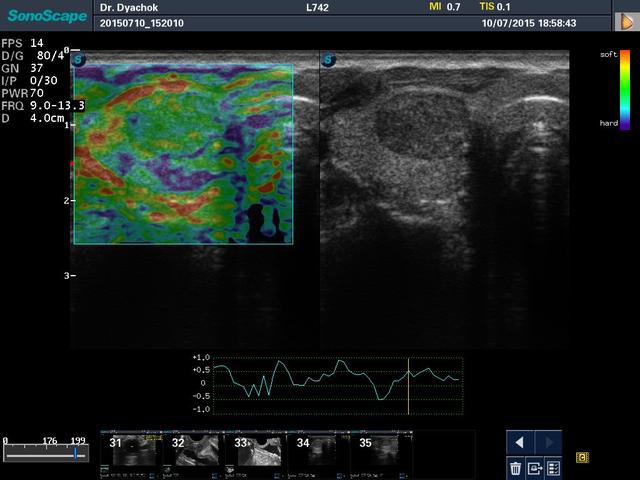This screenshot has width=640, height=480.
Task: Click the report layout icon right of export
Action: [553, 467]
